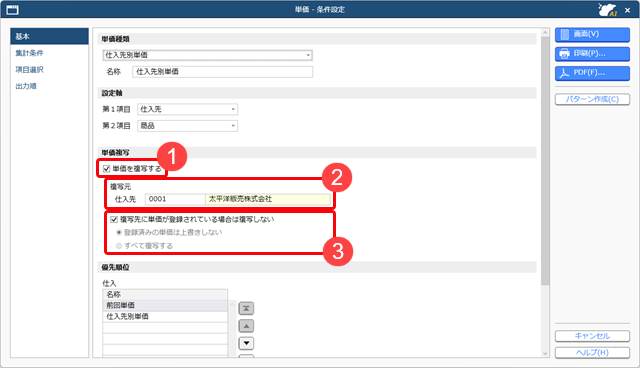Open the 項目選択 section

pos(29,70)
